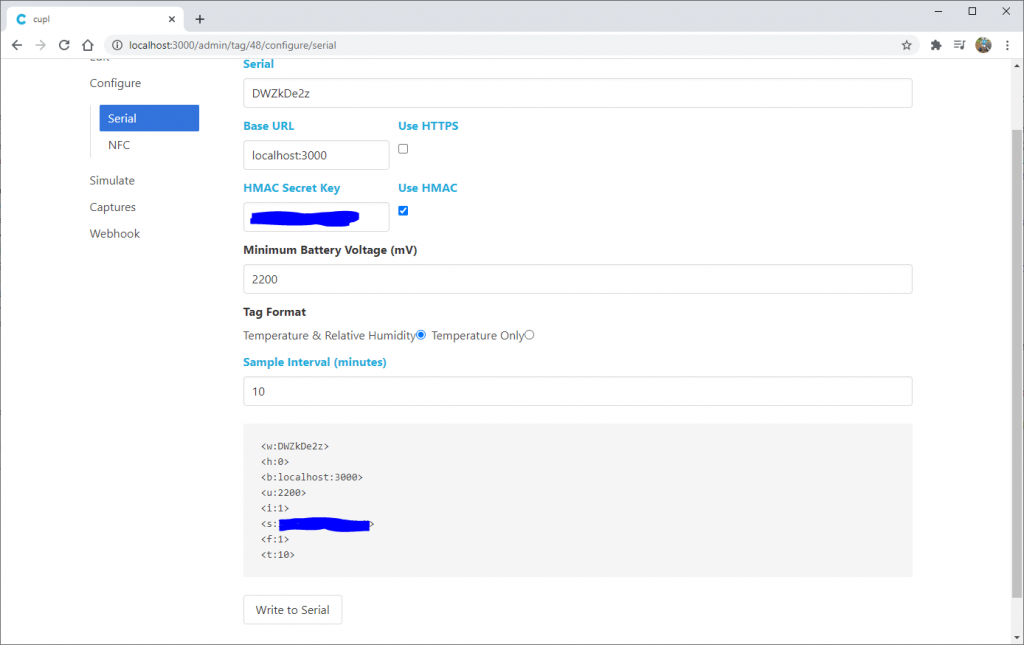Open the browser home page
The image size is (1024, 645).
pyautogui.click(x=88, y=45)
